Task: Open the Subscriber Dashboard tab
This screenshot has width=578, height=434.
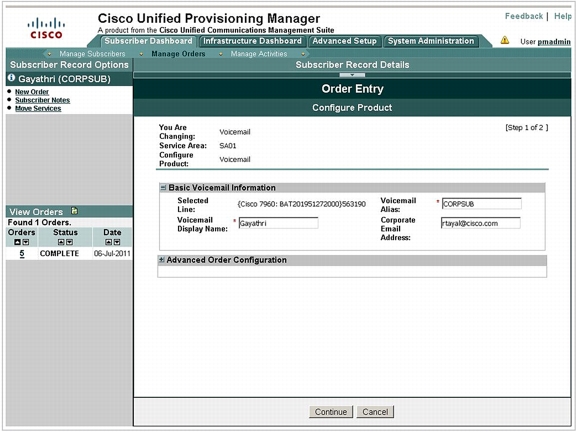Action: 148,41
